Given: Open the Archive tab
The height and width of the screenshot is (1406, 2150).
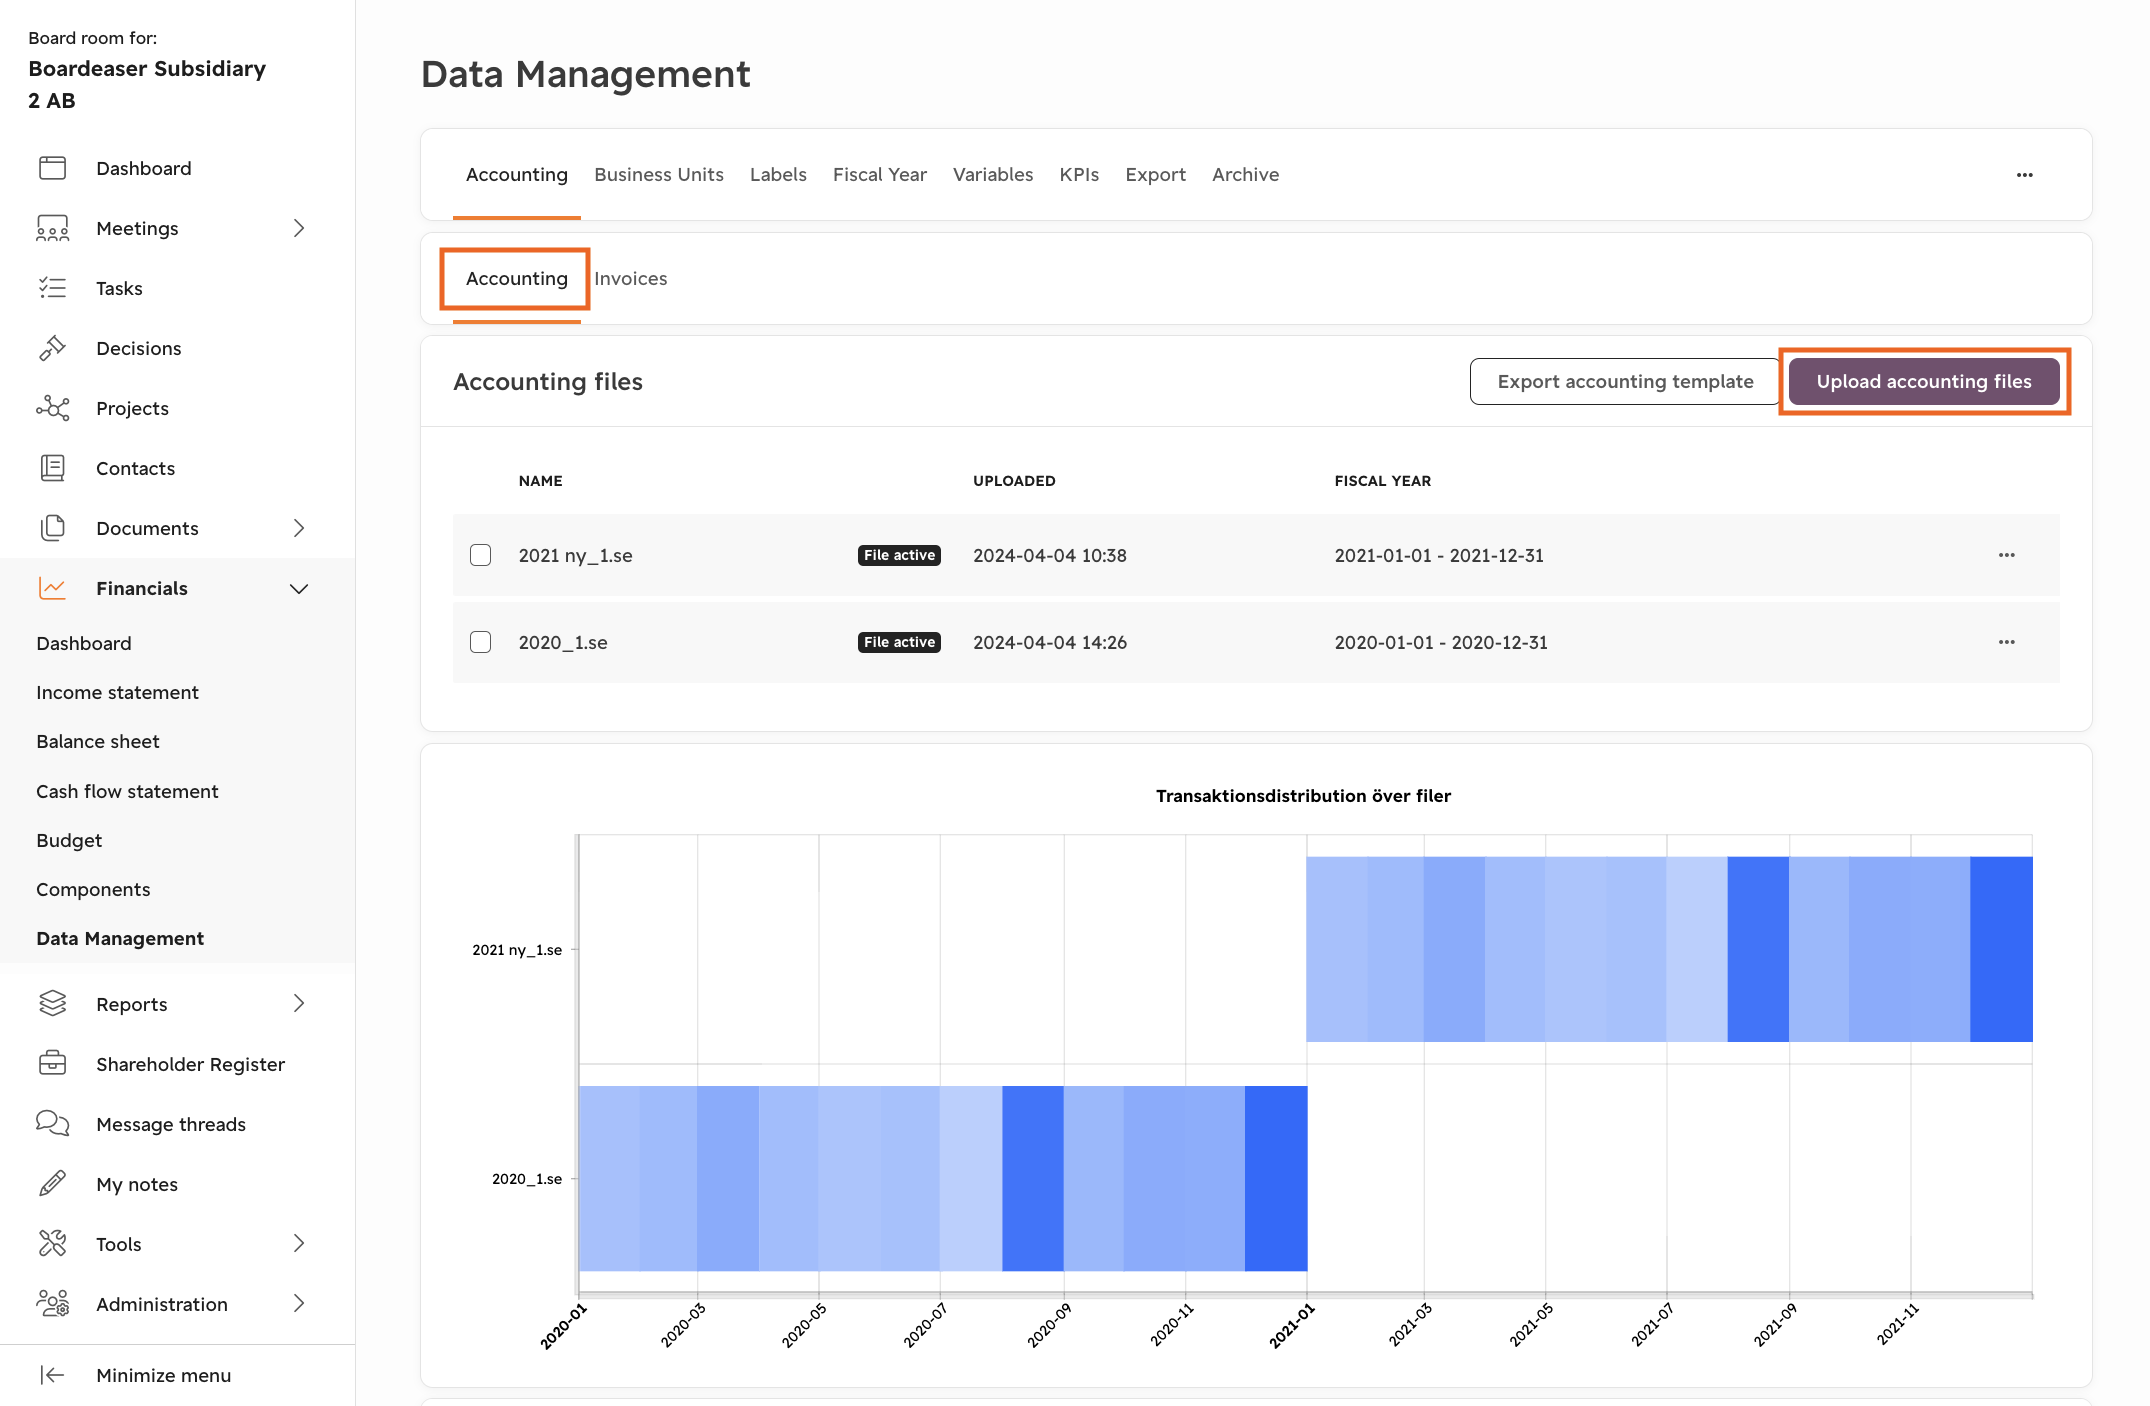Looking at the screenshot, I should [1245, 175].
